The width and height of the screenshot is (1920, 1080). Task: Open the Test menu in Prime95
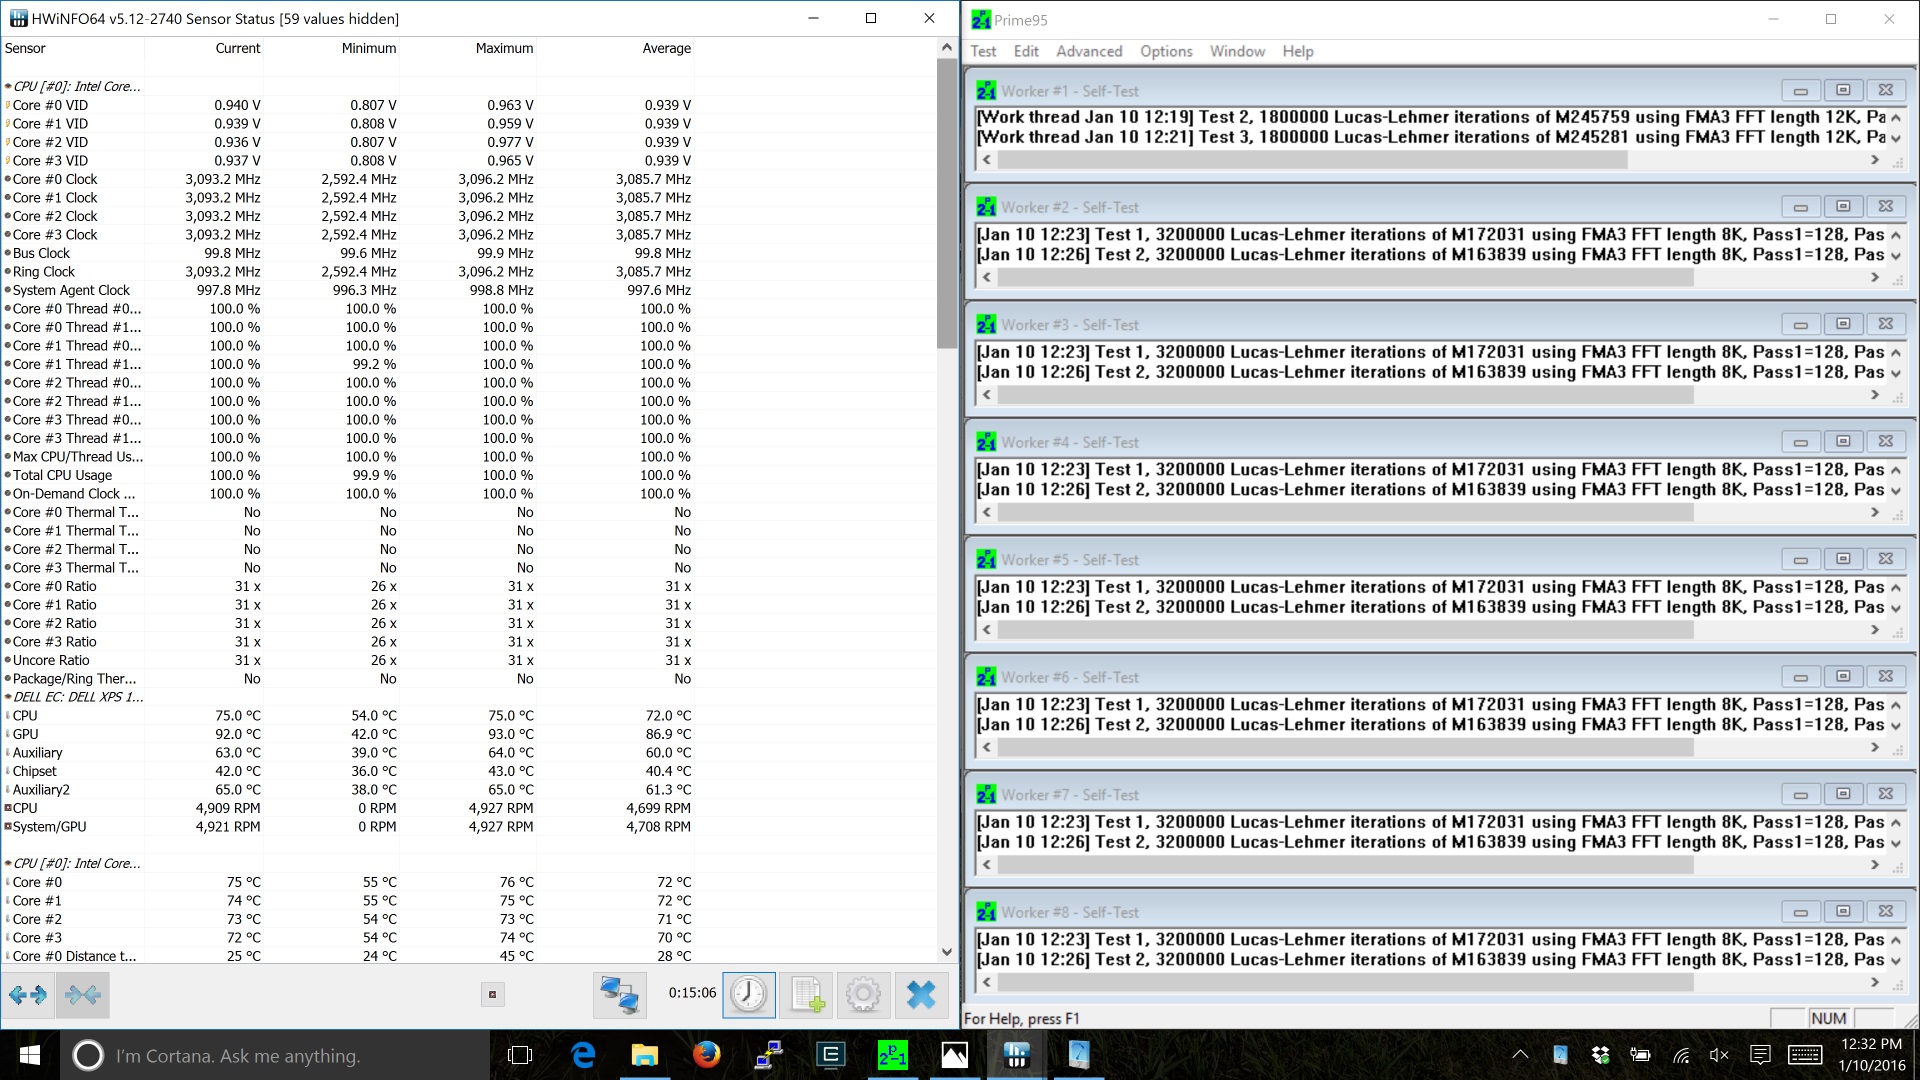983,51
